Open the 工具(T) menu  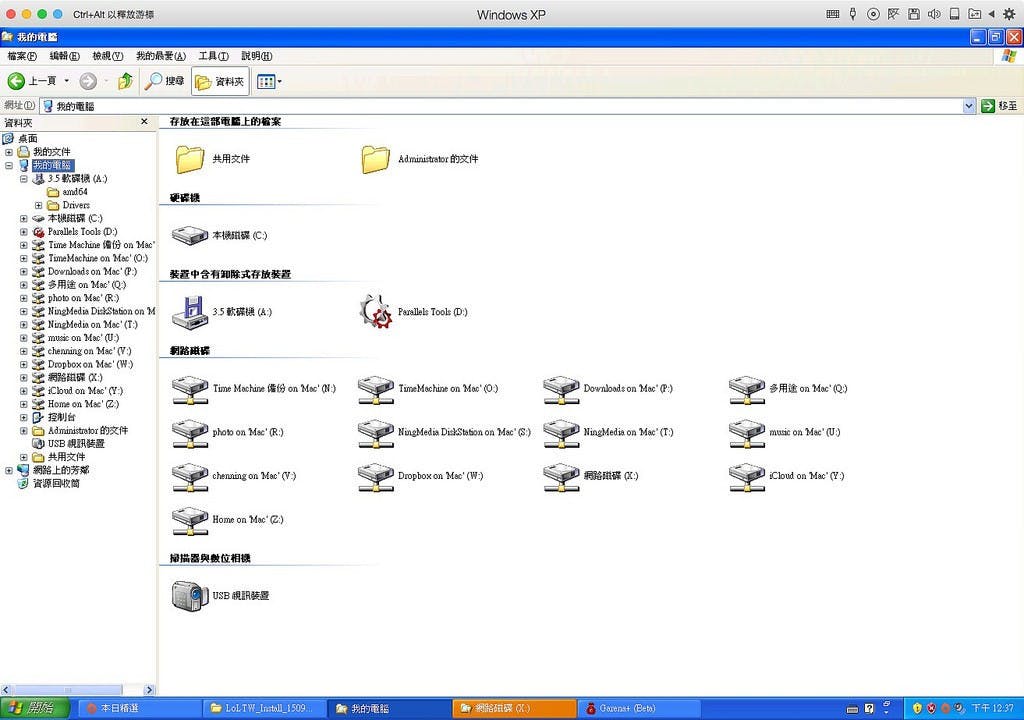(214, 56)
